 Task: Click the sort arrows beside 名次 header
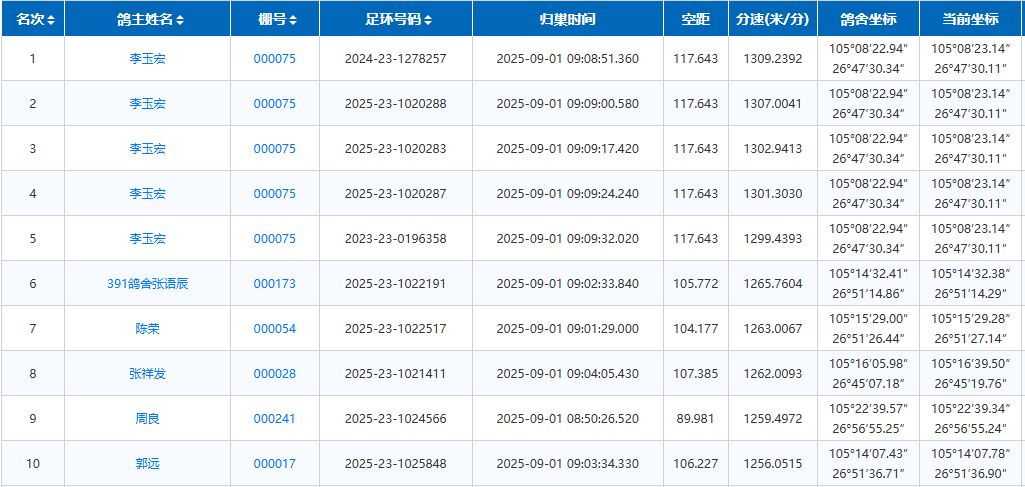51,20
